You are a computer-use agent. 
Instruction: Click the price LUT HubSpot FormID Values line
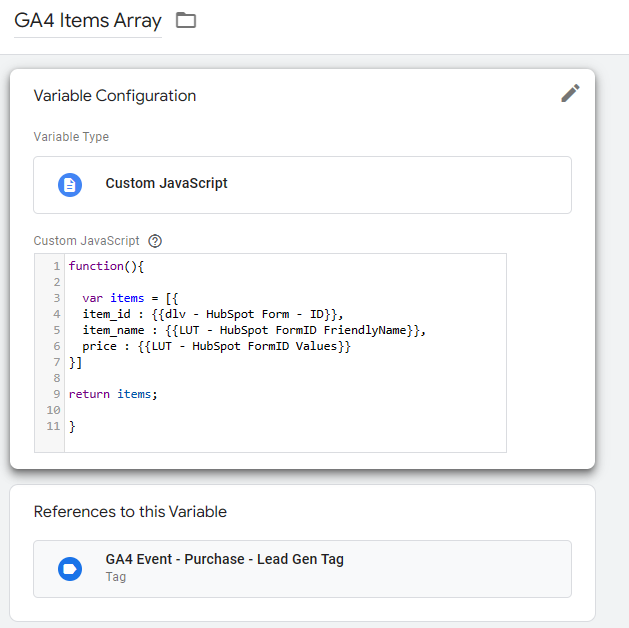tap(217, 346)
